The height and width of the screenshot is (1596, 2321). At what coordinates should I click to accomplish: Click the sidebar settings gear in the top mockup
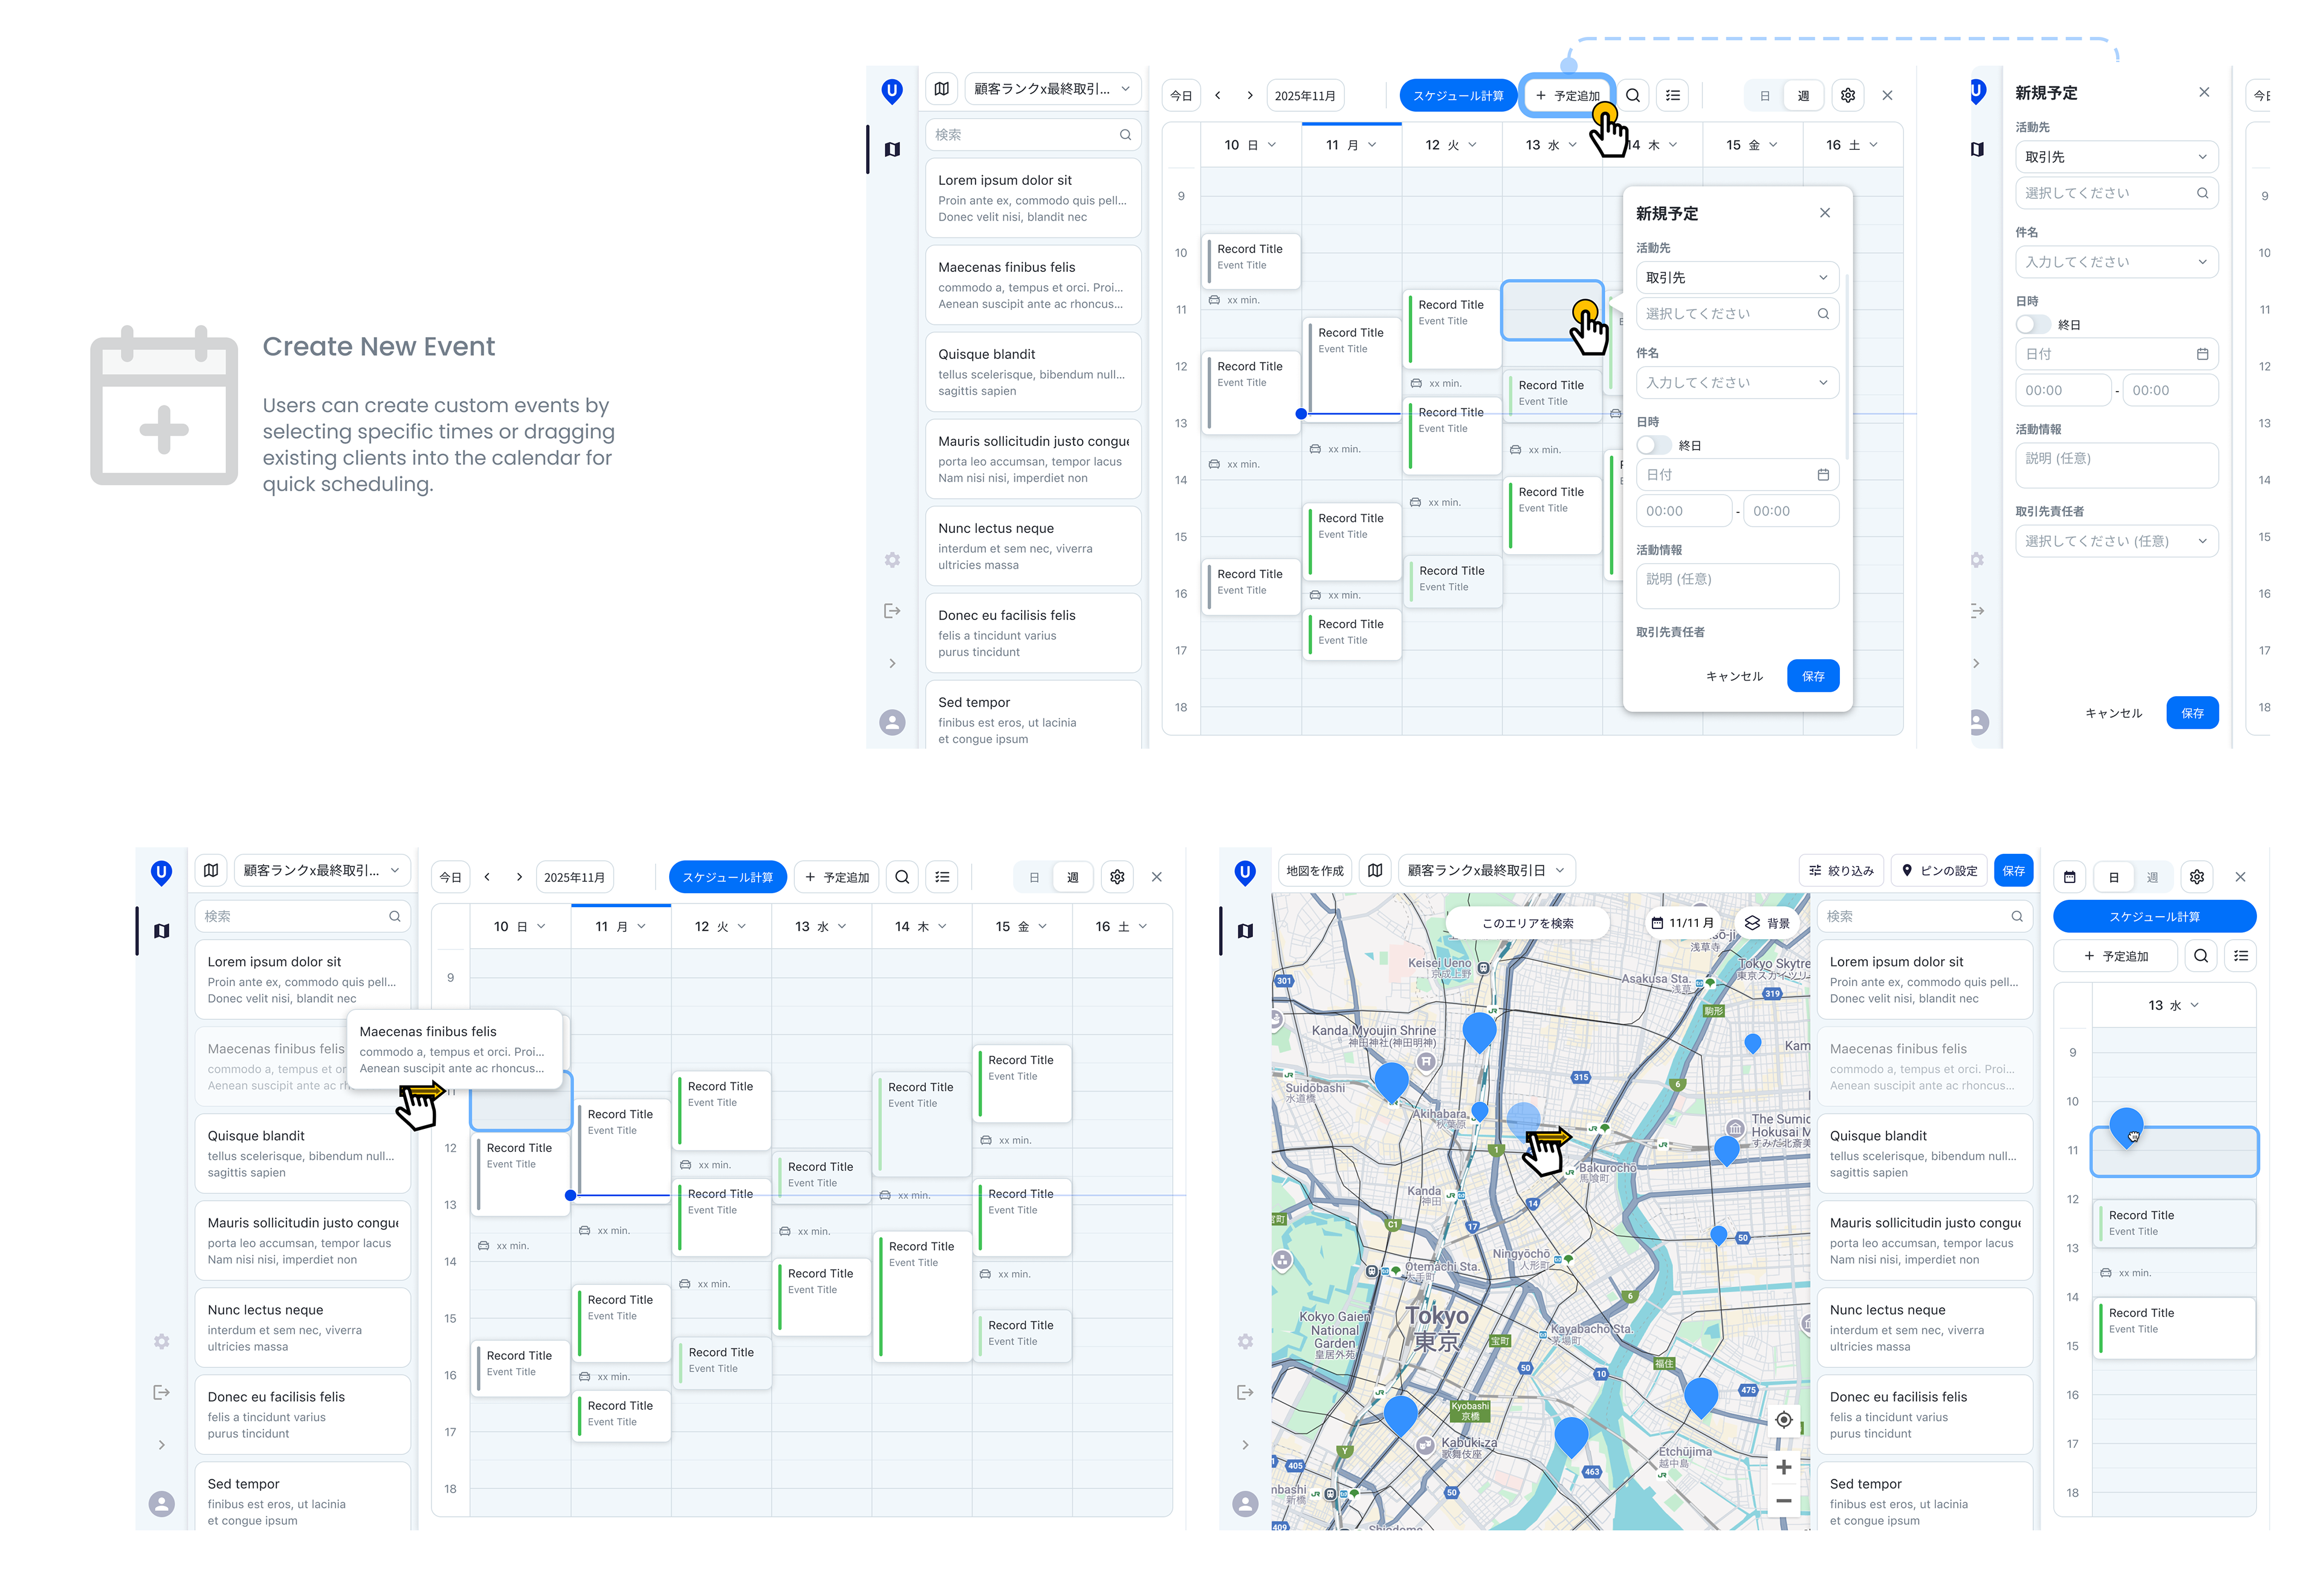(x=892, y=560)
